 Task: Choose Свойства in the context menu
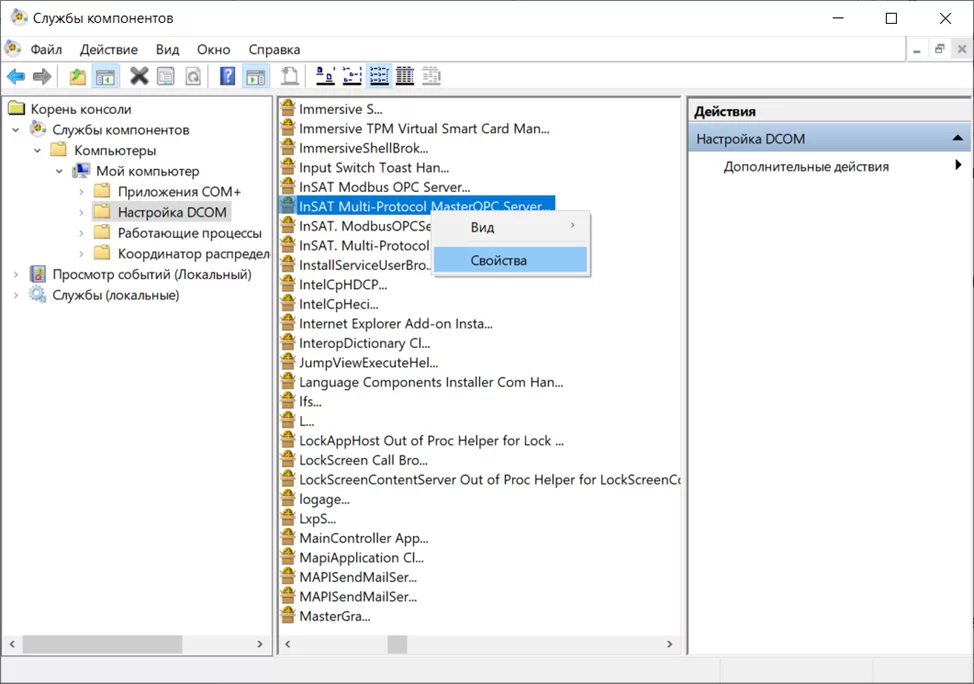point(498,260)
